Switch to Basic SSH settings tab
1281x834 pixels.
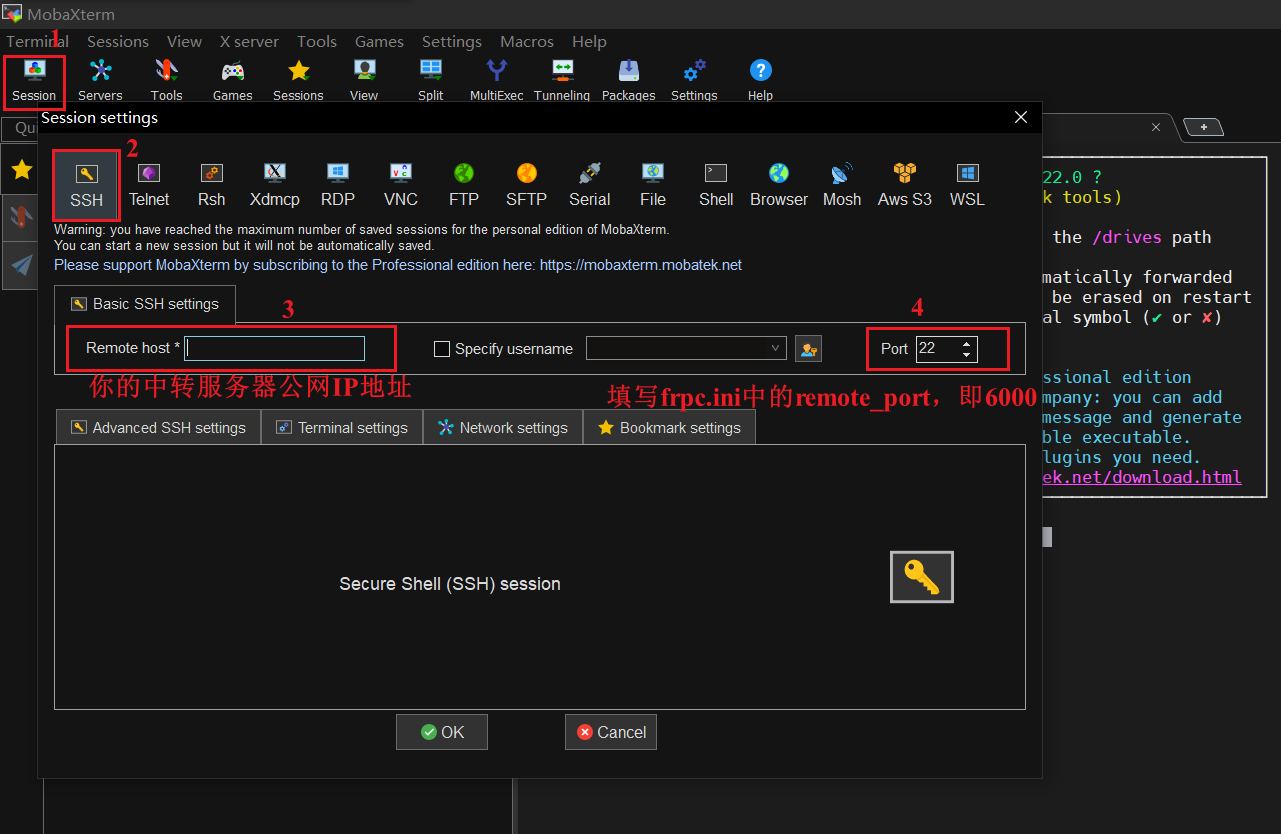point(145,304)
